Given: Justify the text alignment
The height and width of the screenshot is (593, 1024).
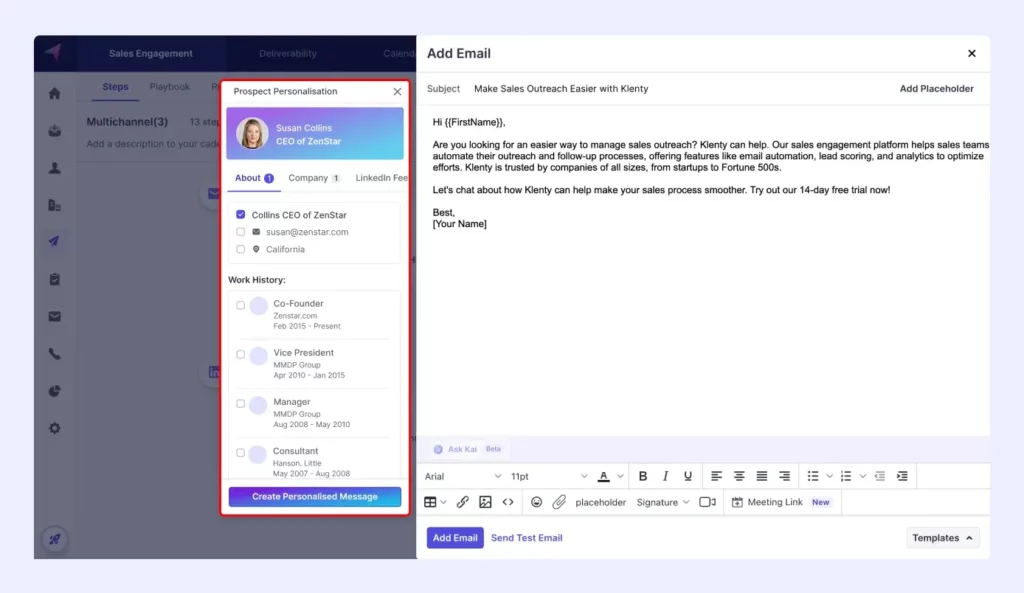Looking at the screenshot, I should (x=761, y=476).
